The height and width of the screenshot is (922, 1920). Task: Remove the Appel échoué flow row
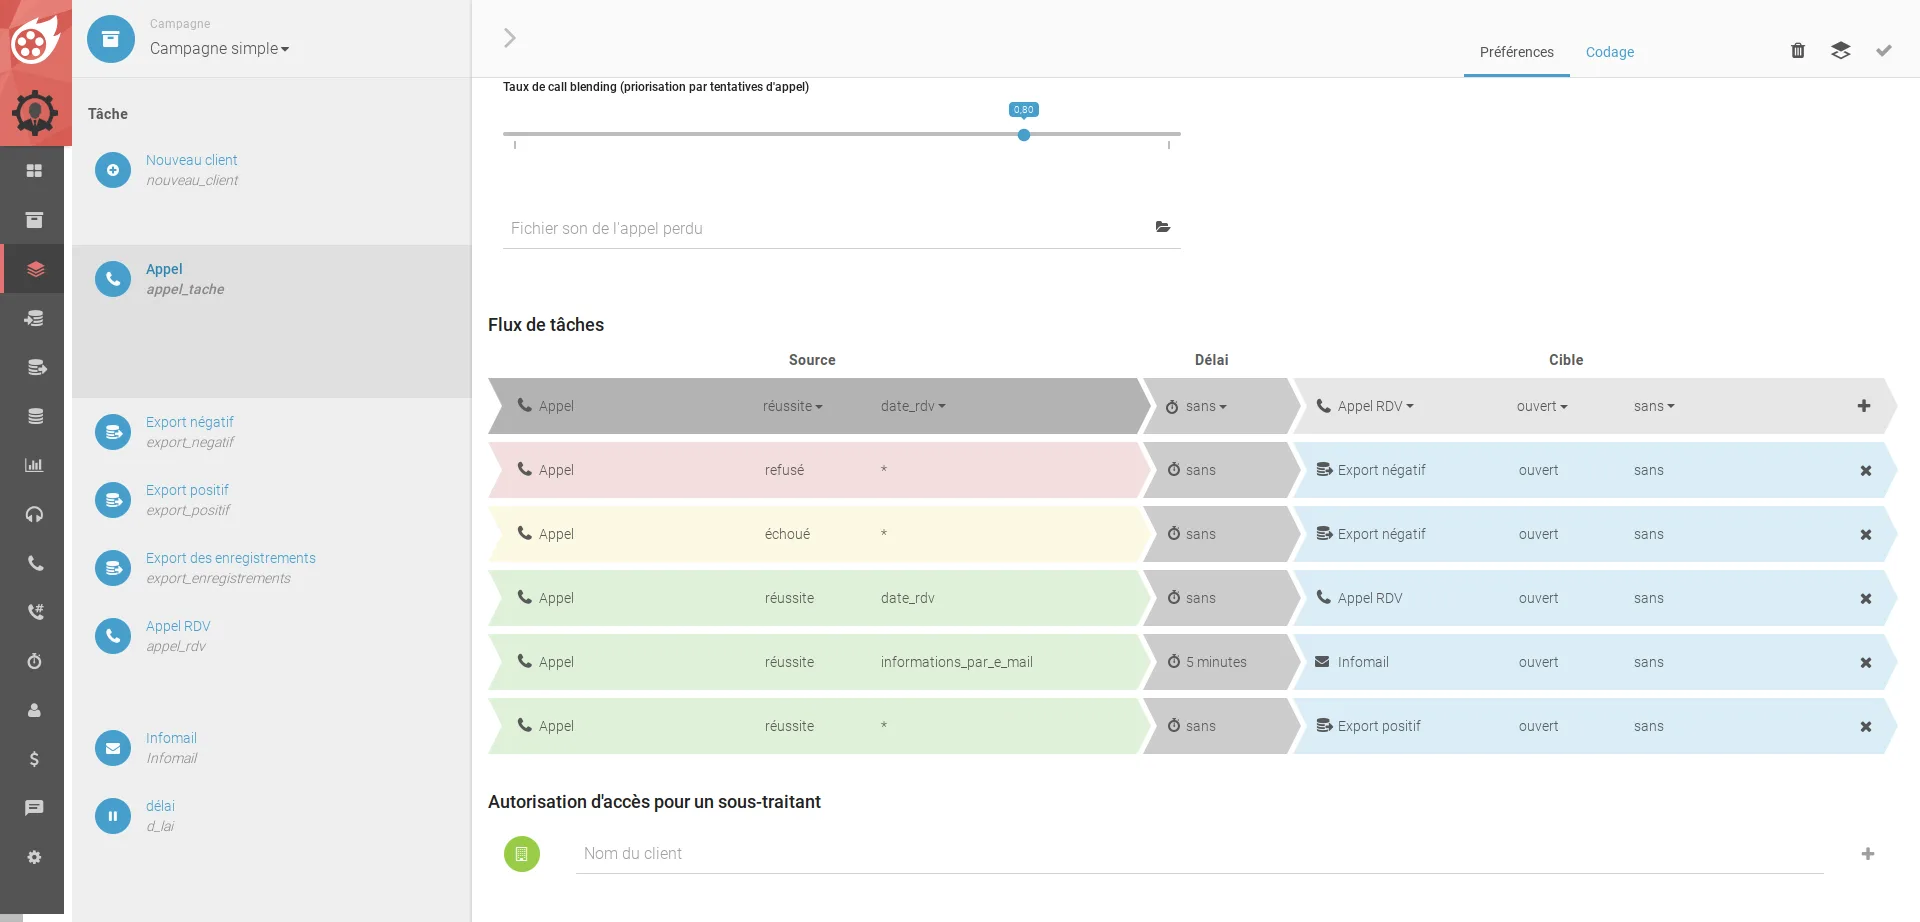coord(1866,534)
